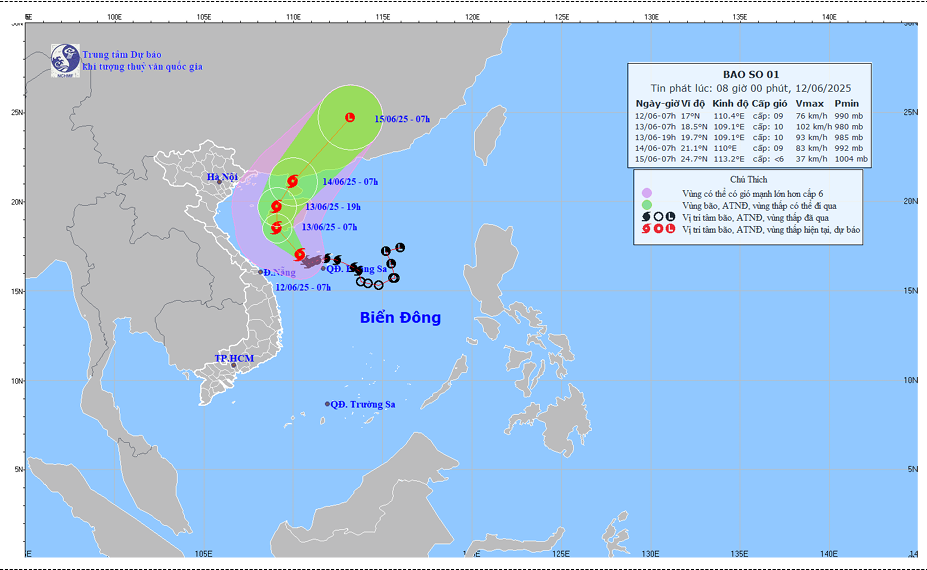The height and width of the screenshot is (570, 927).
Task: Select the red storm icon at 13/06/25 - 19h
Action: [276, 208]
